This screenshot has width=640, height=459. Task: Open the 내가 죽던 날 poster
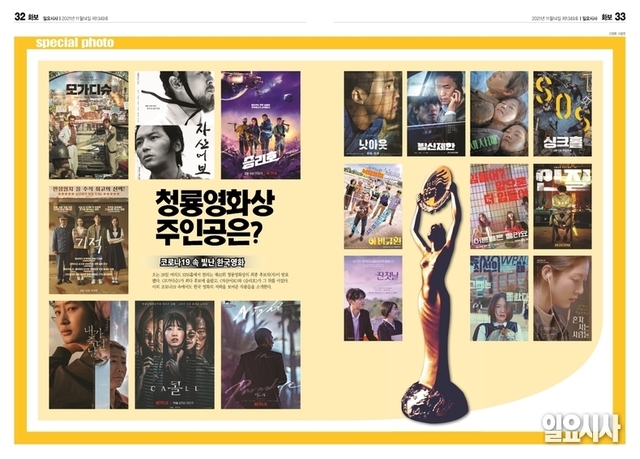(x=89, y=355)
